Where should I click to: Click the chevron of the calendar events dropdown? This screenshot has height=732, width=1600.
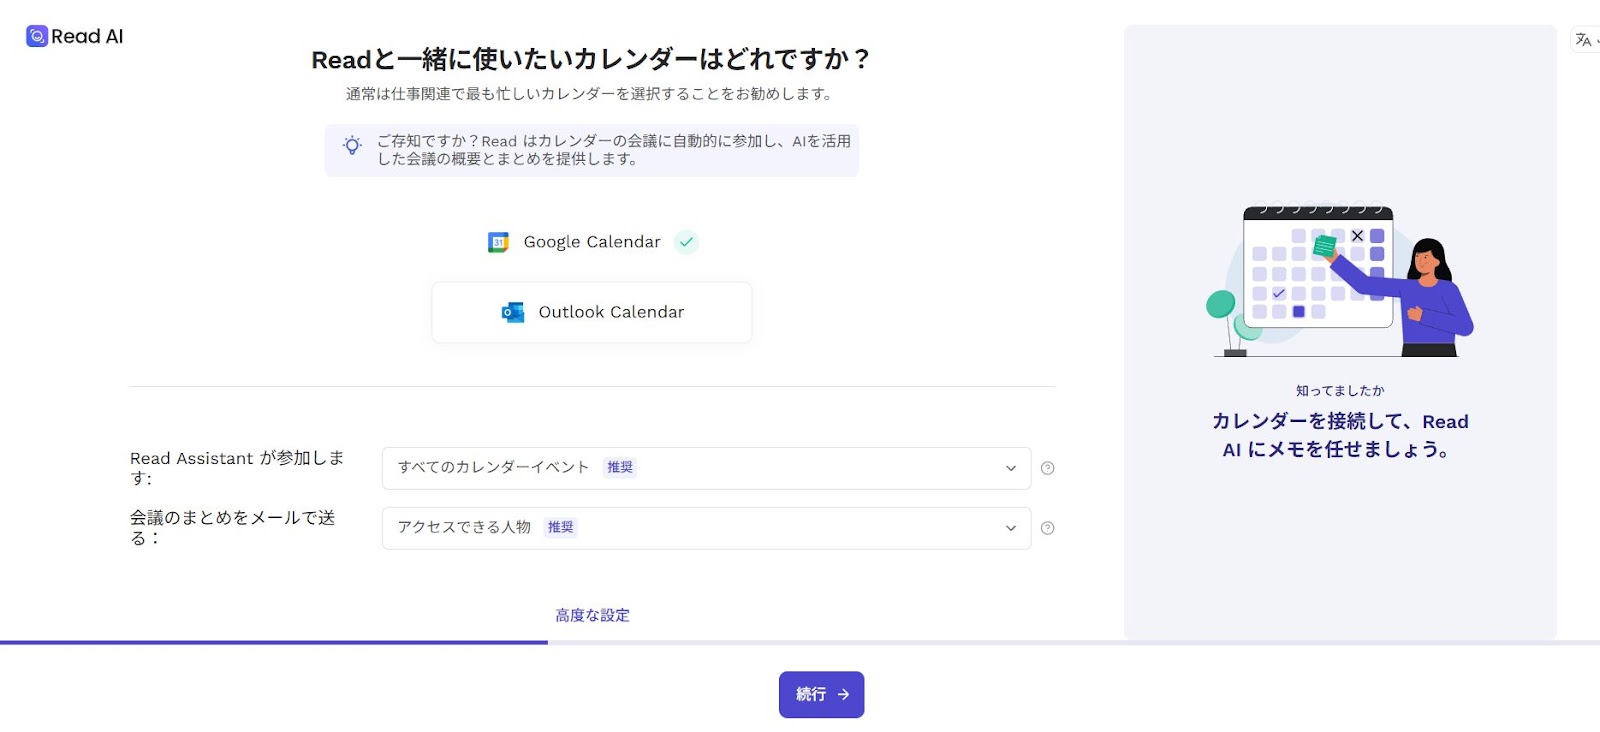[x=1011, y=468]
